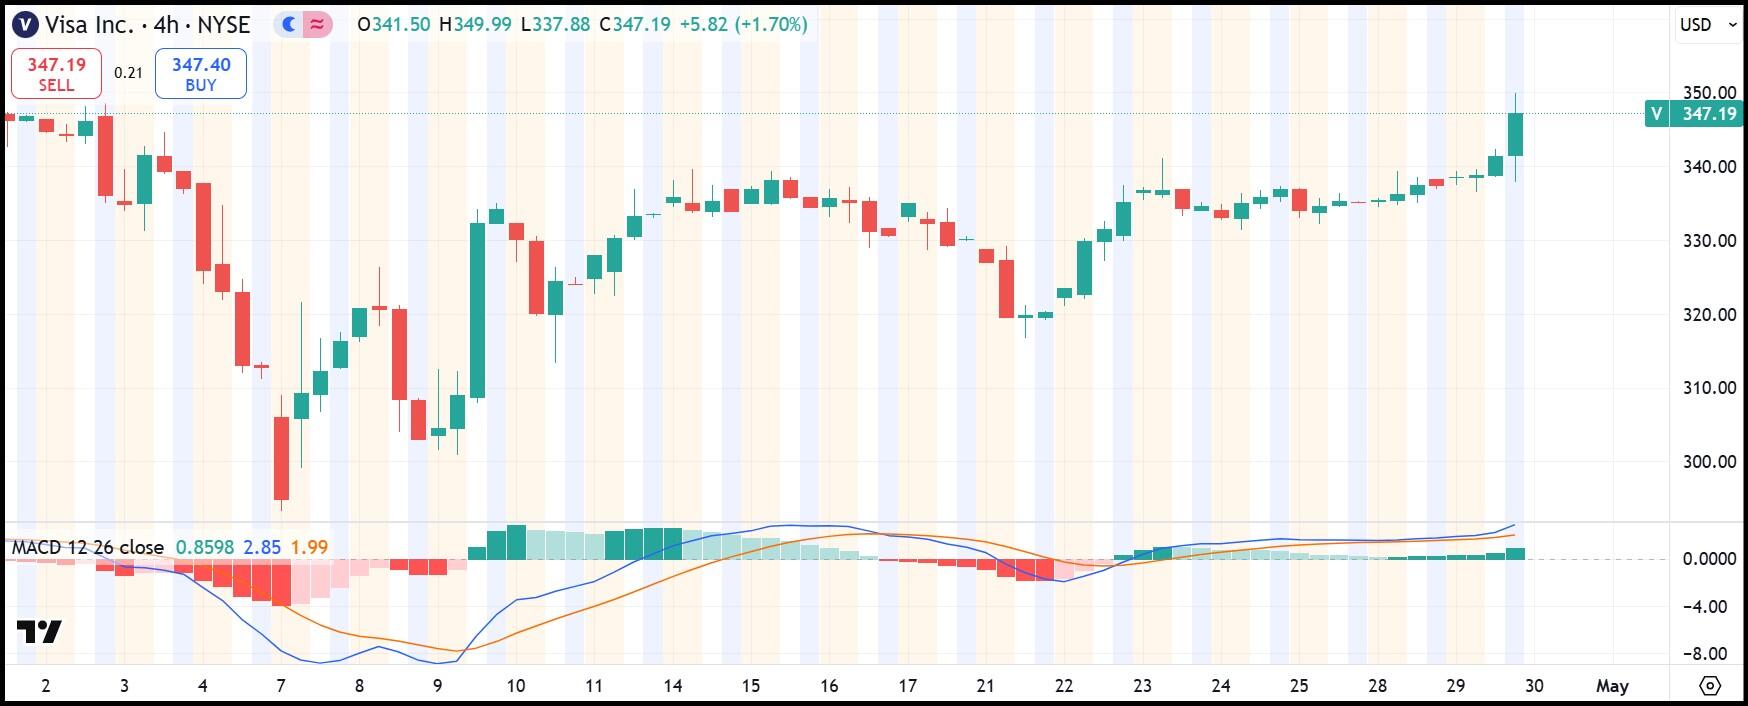This screenshot has width=1748, height=706.
Task: Click date 21 on the time axis
Action: point(986,686)
